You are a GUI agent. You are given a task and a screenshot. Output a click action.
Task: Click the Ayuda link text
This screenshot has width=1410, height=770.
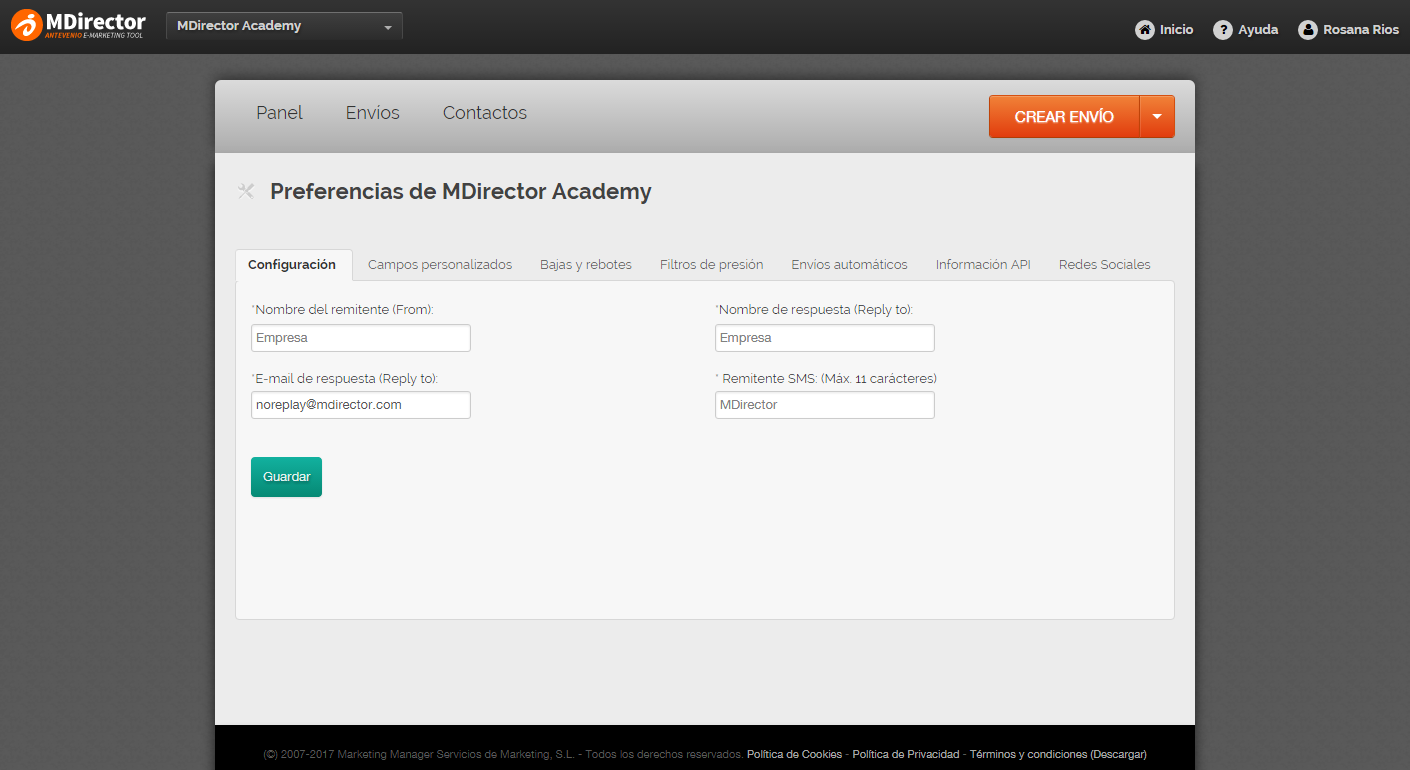coord(1258,30)
